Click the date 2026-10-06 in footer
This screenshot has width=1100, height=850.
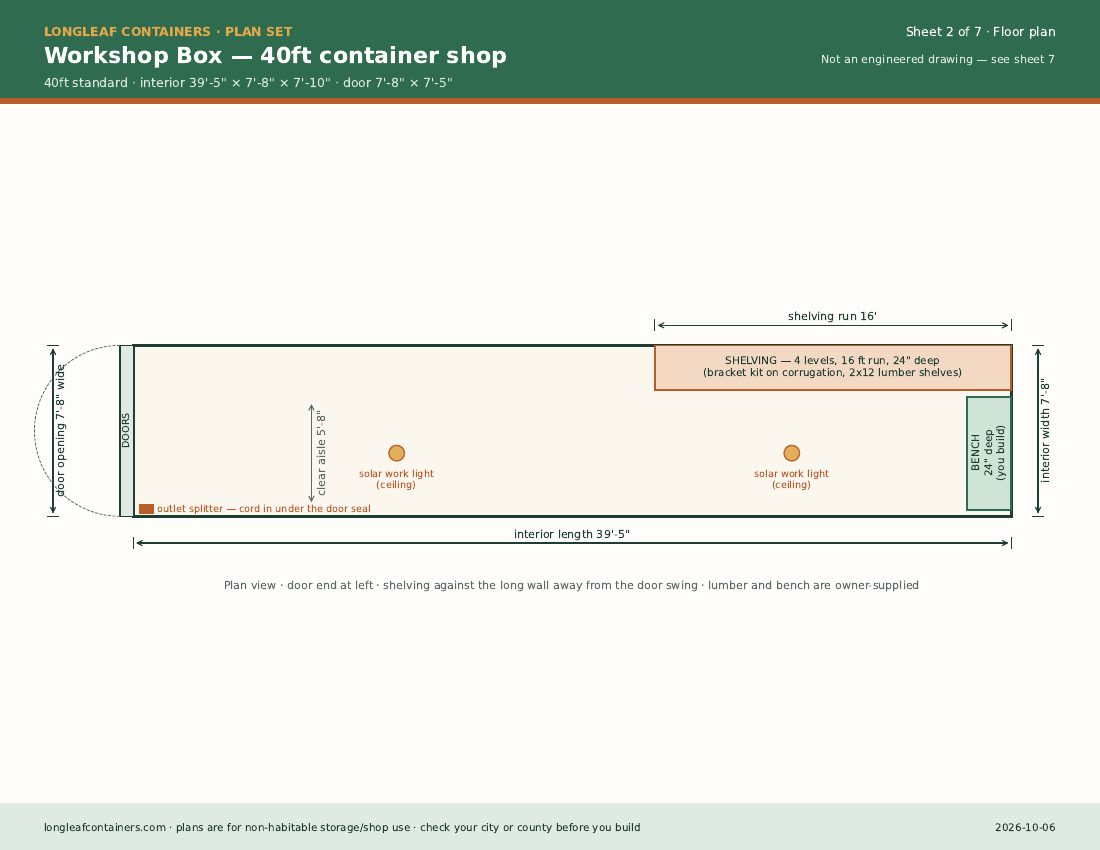tap(1025, 827)
